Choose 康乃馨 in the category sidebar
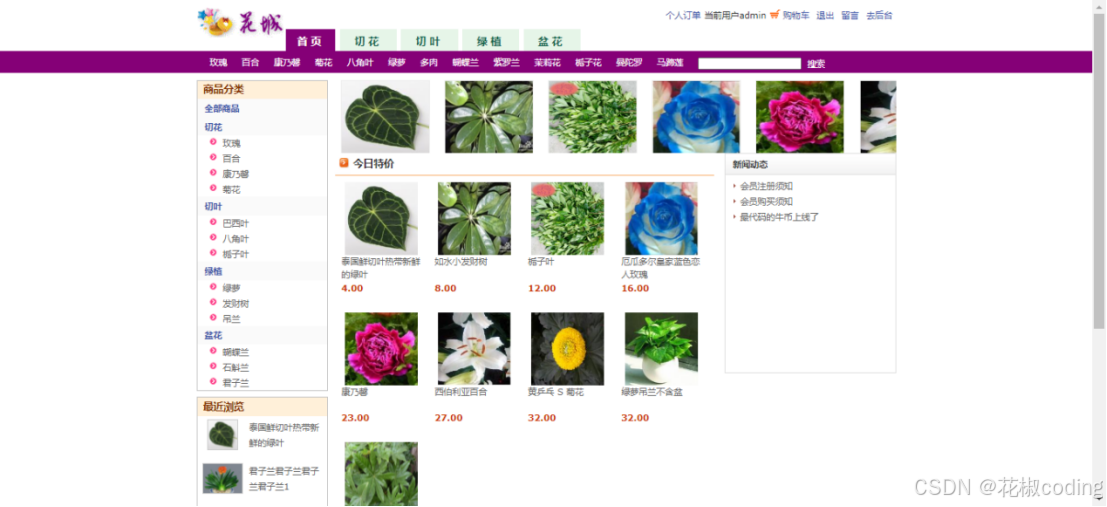Image resolution: width=1107 pixels, height=507 pixels. (x=236, y=174)
